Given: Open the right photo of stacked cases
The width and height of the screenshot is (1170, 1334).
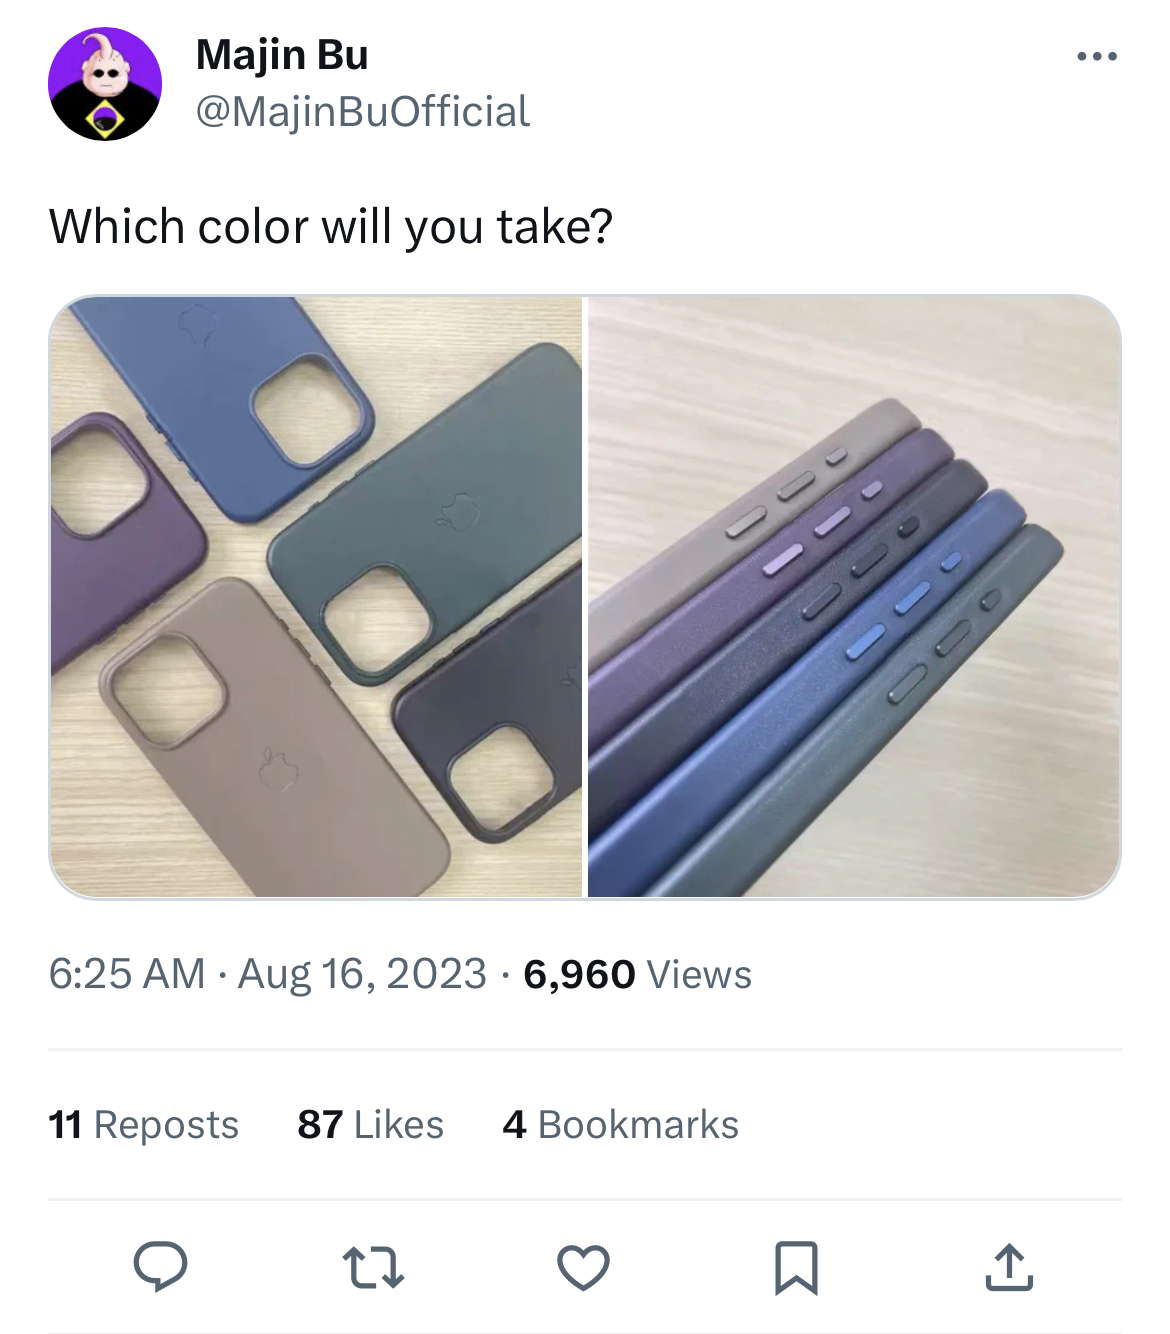Looking at the screenshot, I should (x=854, y=597).
